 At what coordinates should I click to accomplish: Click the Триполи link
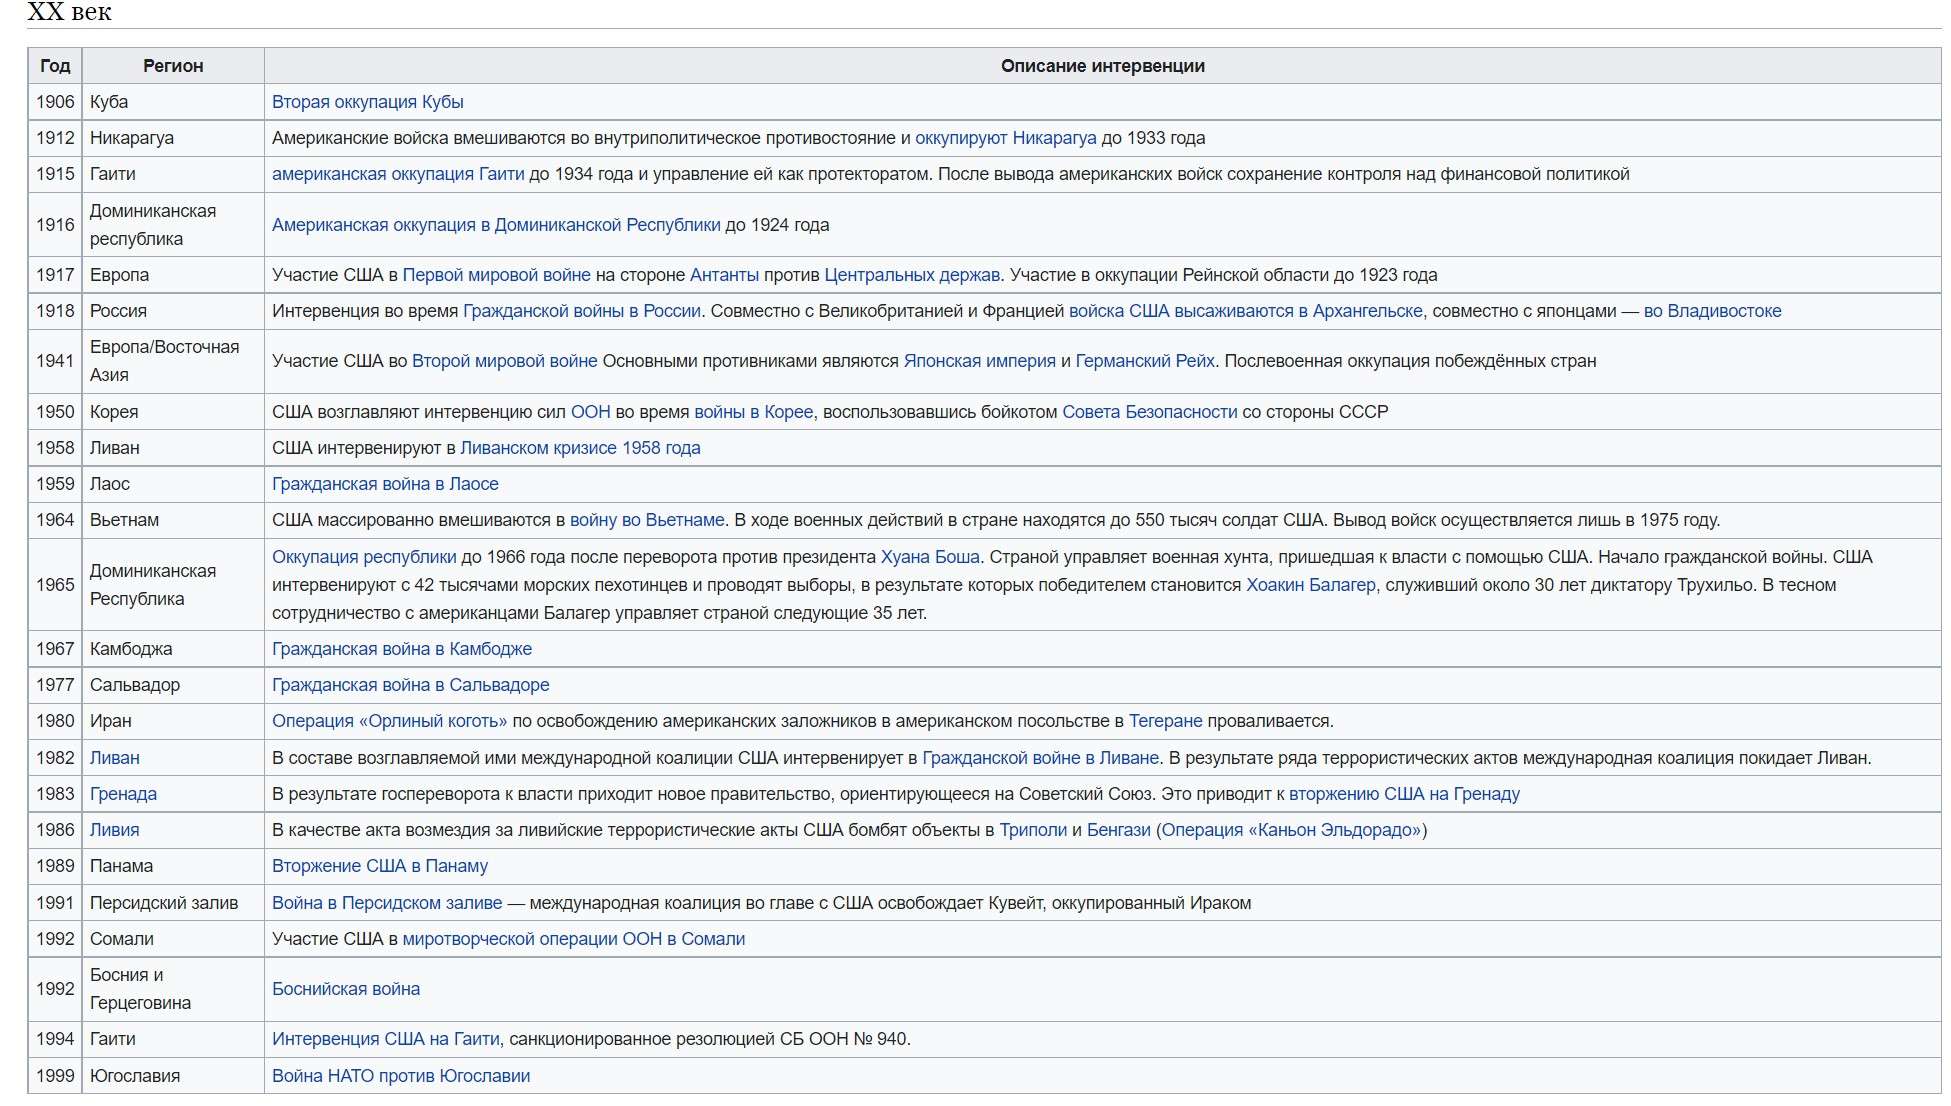point(1032,830)
